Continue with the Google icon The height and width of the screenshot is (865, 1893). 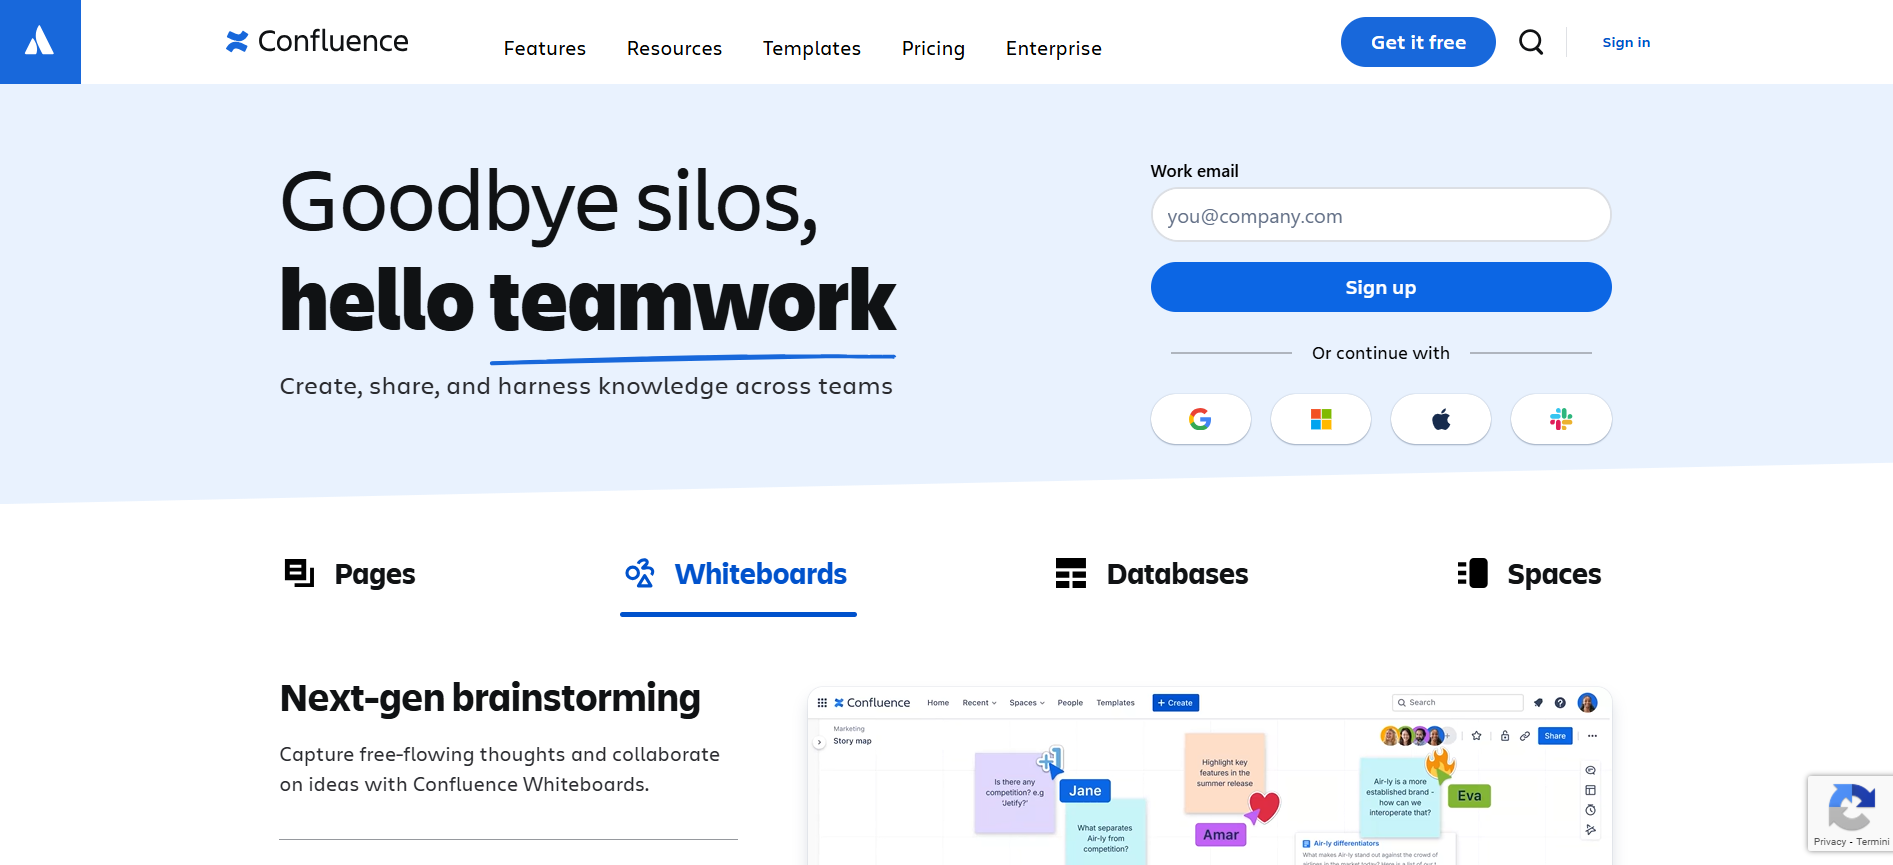1201,419
